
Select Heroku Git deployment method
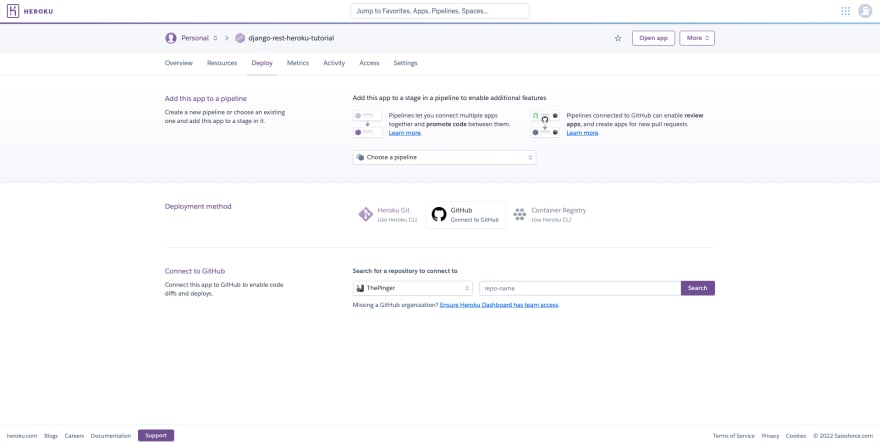388,214
